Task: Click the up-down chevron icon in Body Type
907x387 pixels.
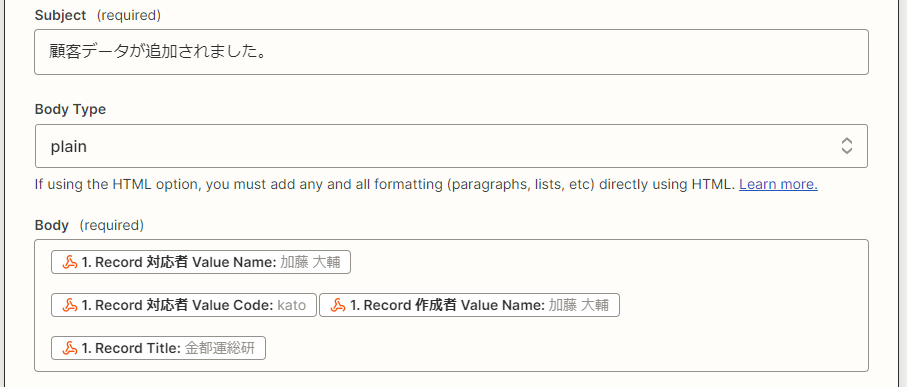Action: click(x=847, y=146)
